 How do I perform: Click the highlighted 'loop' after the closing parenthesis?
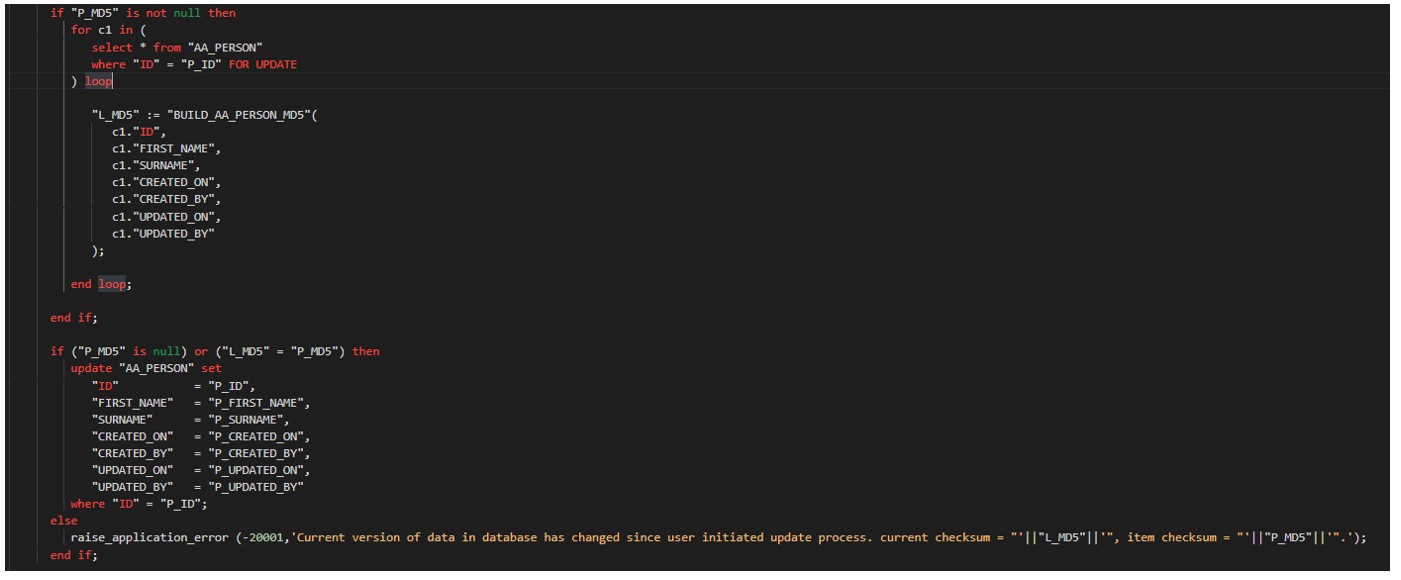coord(99,81)
